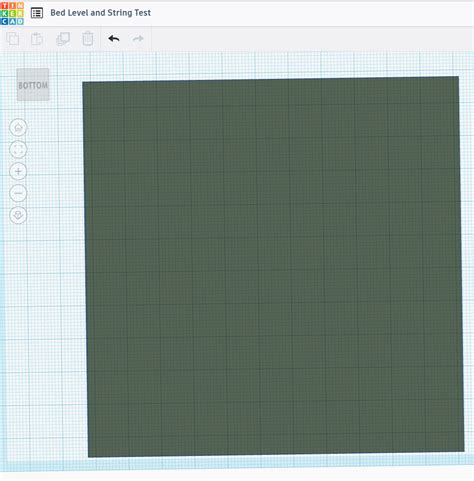Image resolution: width=474 pixels, height=481 pixels.
Task: Click empty toolbar space right of Redo
Action: pyautogui.click(x=310, y=39)
